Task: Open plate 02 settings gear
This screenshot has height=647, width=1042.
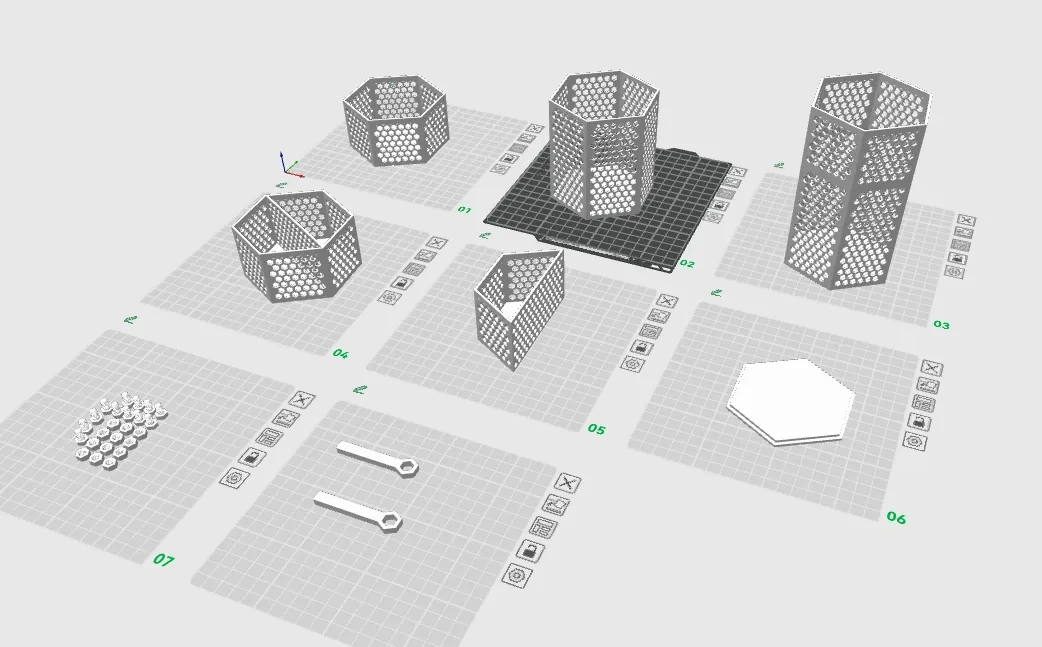Action: coord(714,217)
